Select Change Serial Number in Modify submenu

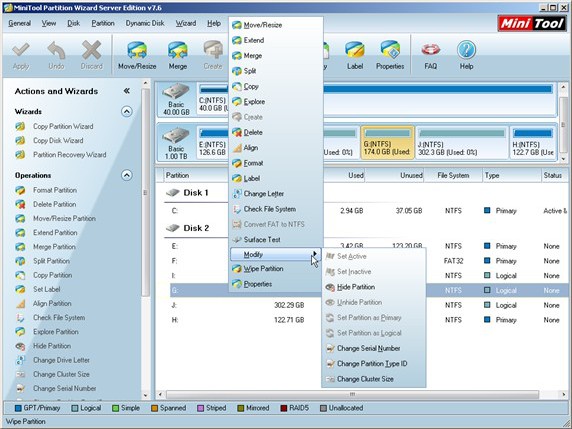(x=374, y=348)
